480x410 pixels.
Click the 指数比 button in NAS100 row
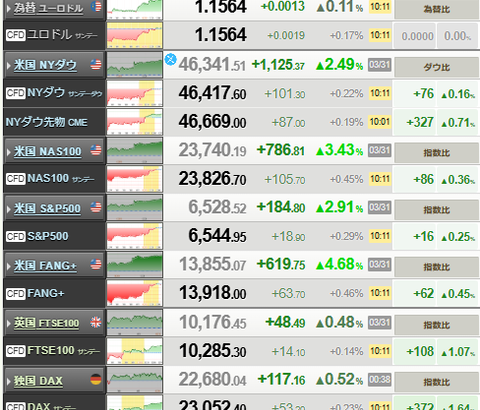click(x=436, y=153)
